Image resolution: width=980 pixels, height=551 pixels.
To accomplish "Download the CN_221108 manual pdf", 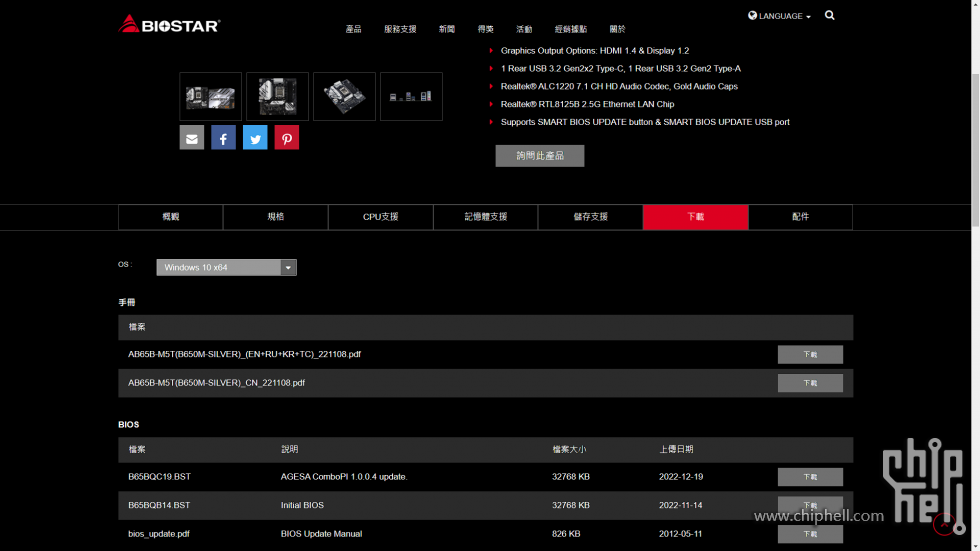I will [810, 383].
